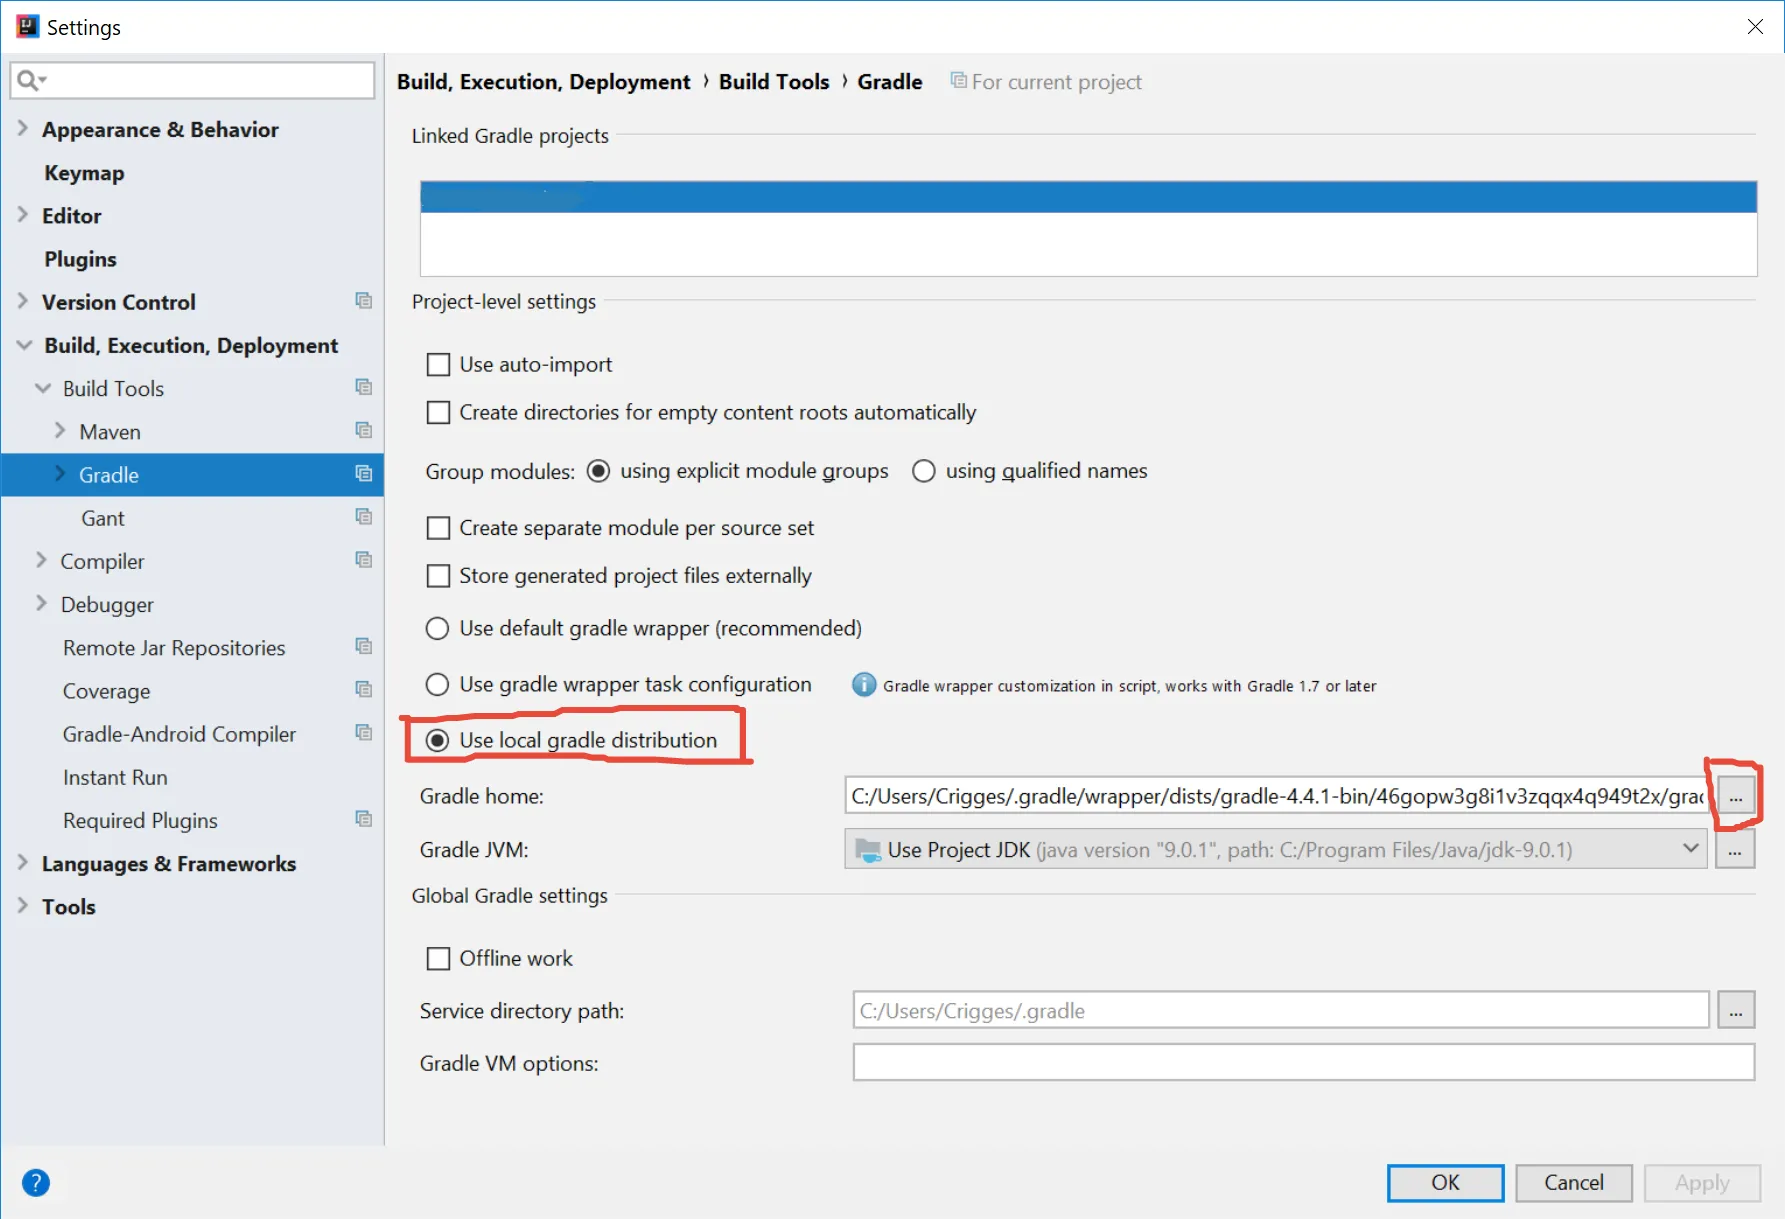Expand the Maven node

pos(60,431)
